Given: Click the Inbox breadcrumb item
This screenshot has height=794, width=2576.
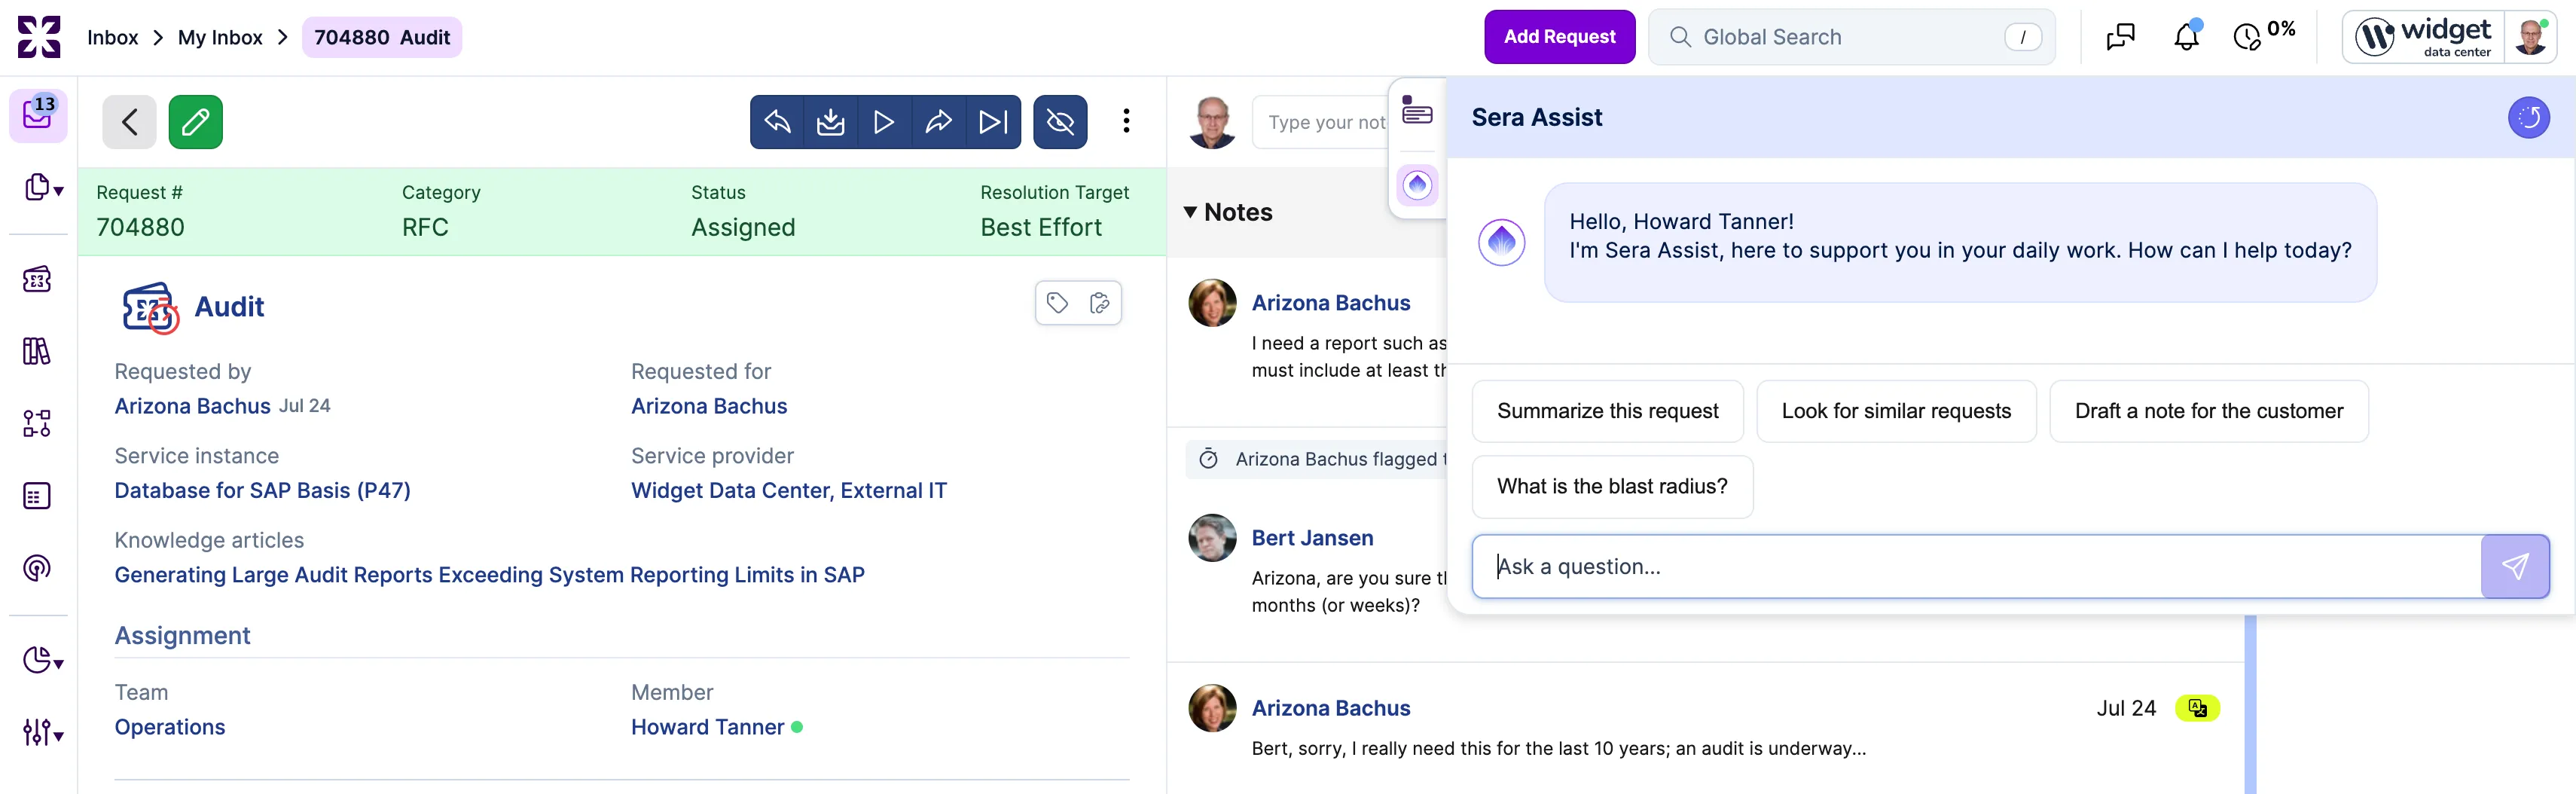Looking at the screenshot, I should pos(113,38).
